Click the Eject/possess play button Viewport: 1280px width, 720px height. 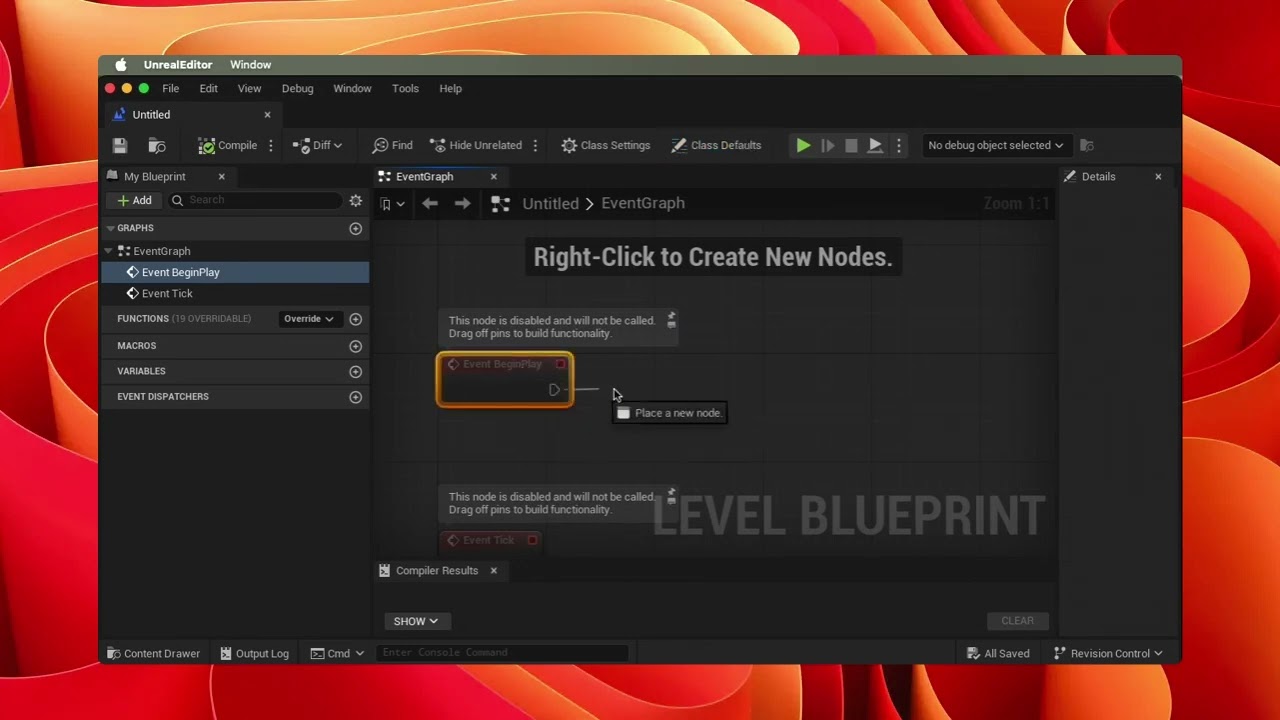point(875,146)
